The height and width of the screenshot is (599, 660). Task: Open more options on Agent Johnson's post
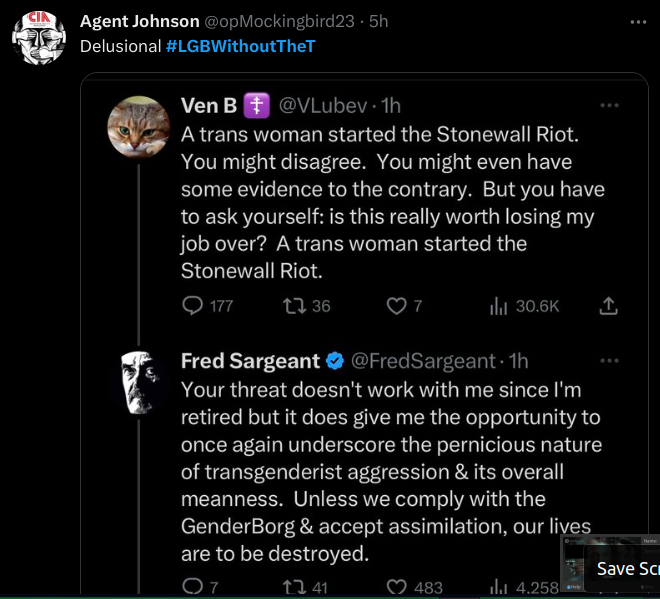(x=638, y=21)
